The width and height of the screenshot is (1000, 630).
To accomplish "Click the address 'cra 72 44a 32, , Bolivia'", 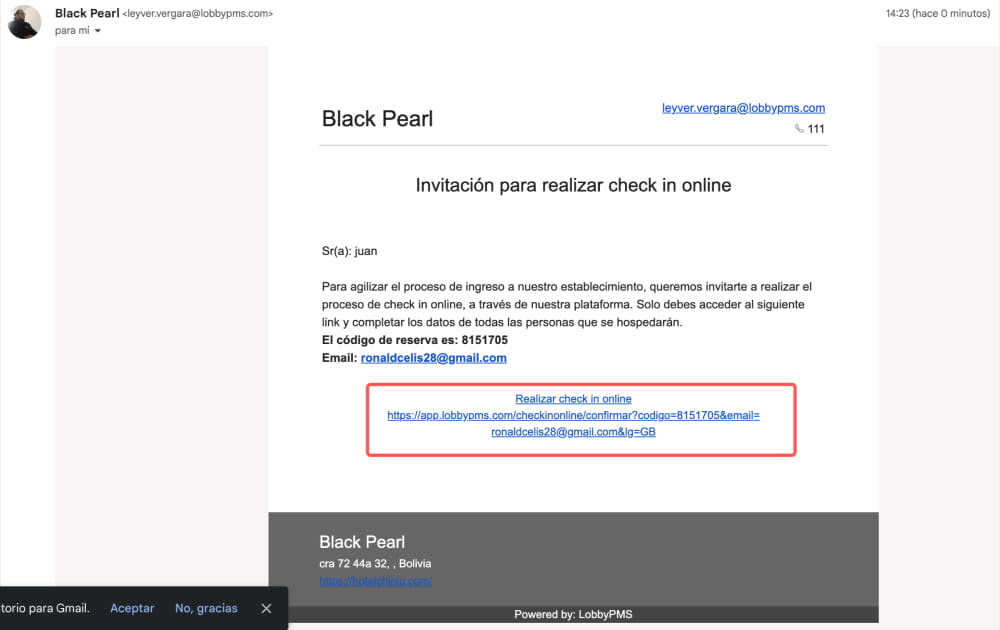I will coord(375,563).
